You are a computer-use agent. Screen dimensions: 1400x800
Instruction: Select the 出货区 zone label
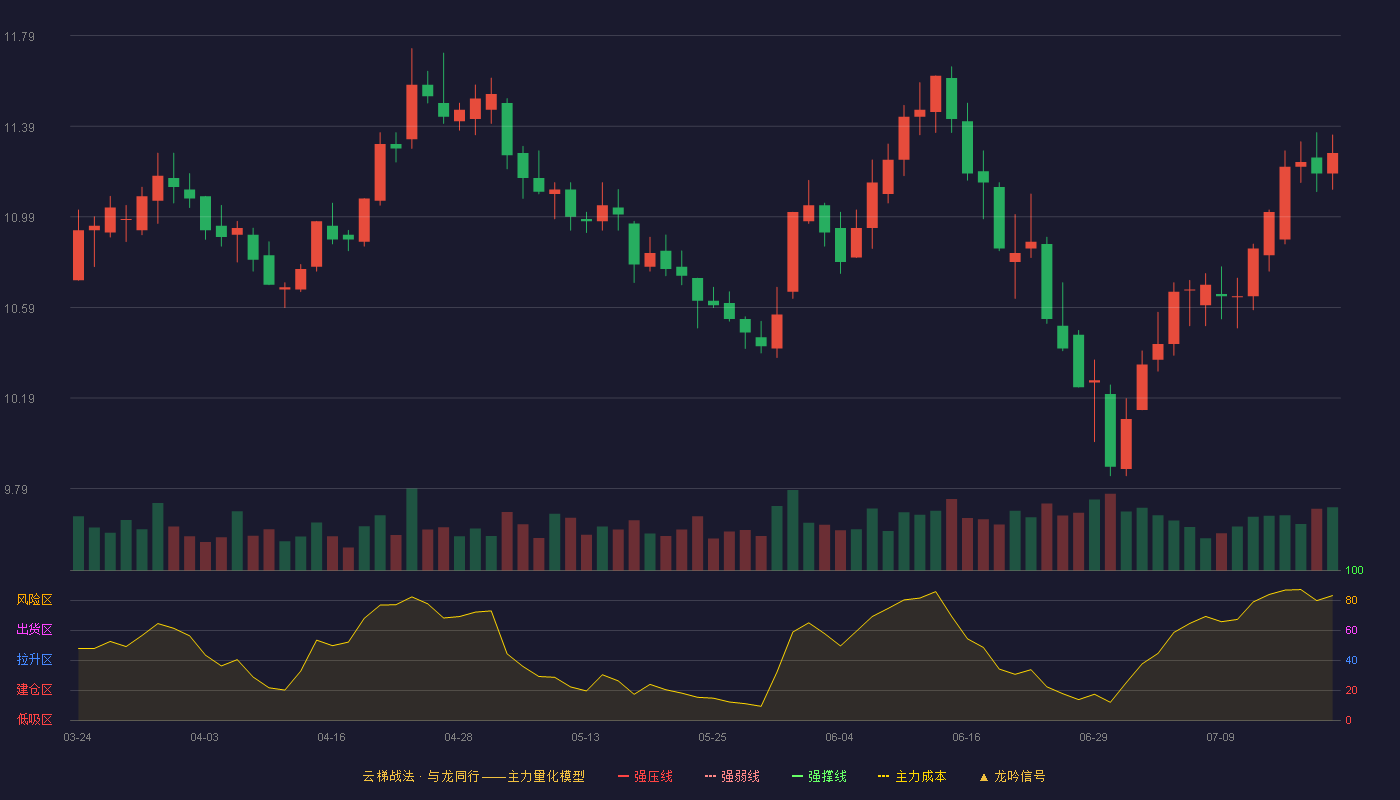pyautogui.click(x=34, y=630)
